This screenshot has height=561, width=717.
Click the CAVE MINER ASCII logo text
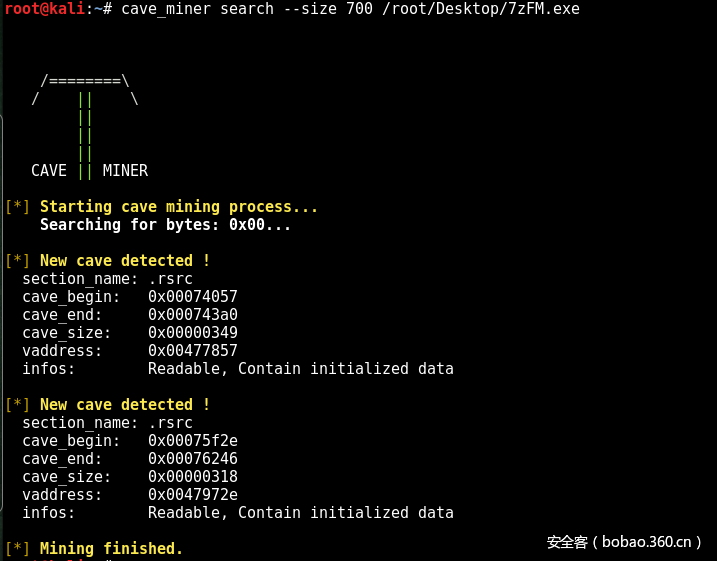[x=89, y=170]
